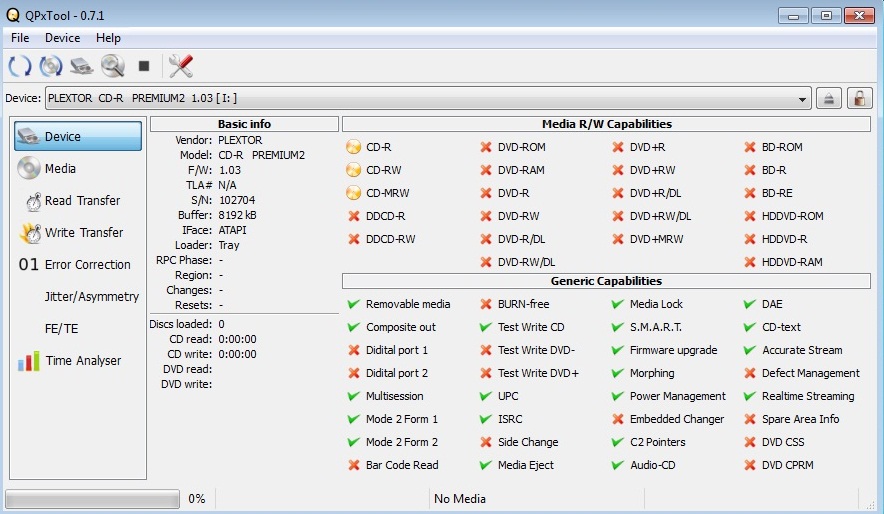Click the Media R/W Capabilities header
The height and width of the screenshot is (514, 884).
pyautogui.click(x=607, y=124)
